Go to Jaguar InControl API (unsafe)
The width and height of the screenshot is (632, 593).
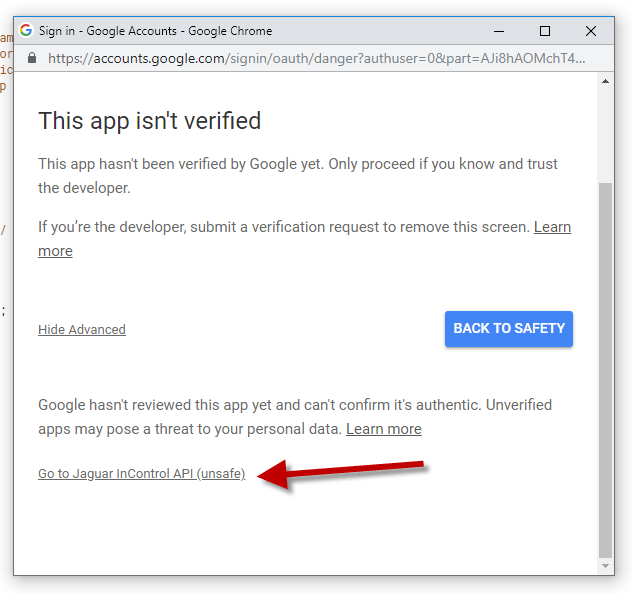click(141, 473)
